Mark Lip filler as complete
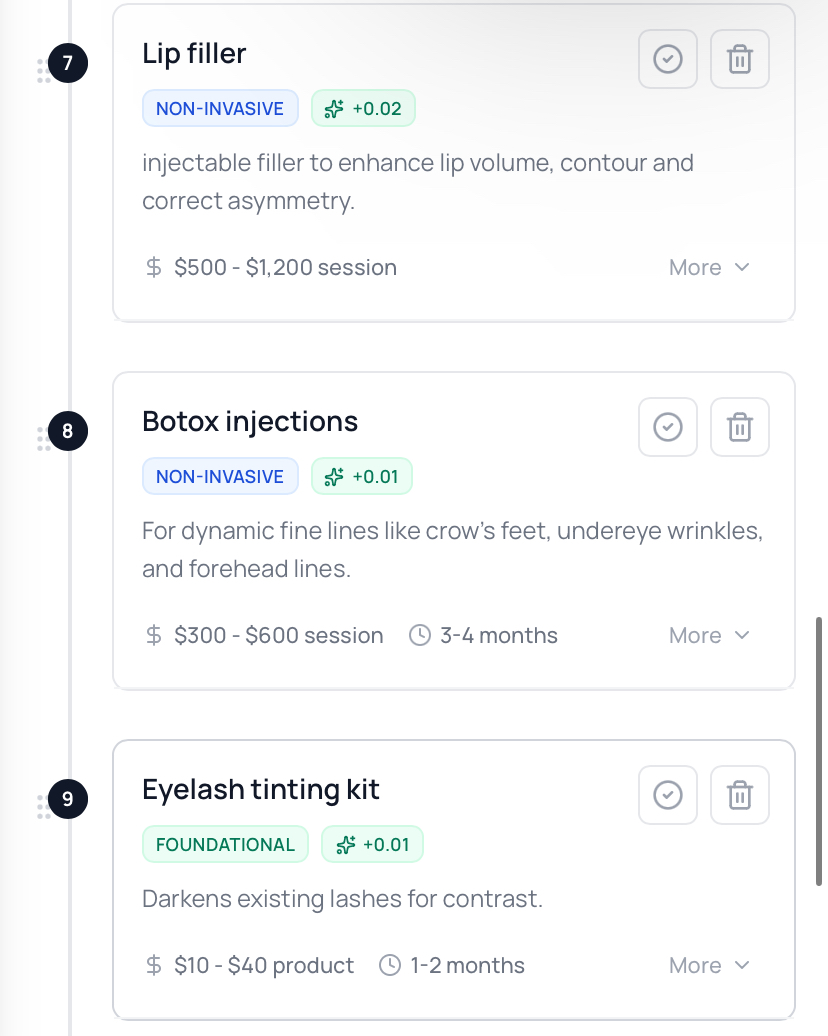 (667, 60)
